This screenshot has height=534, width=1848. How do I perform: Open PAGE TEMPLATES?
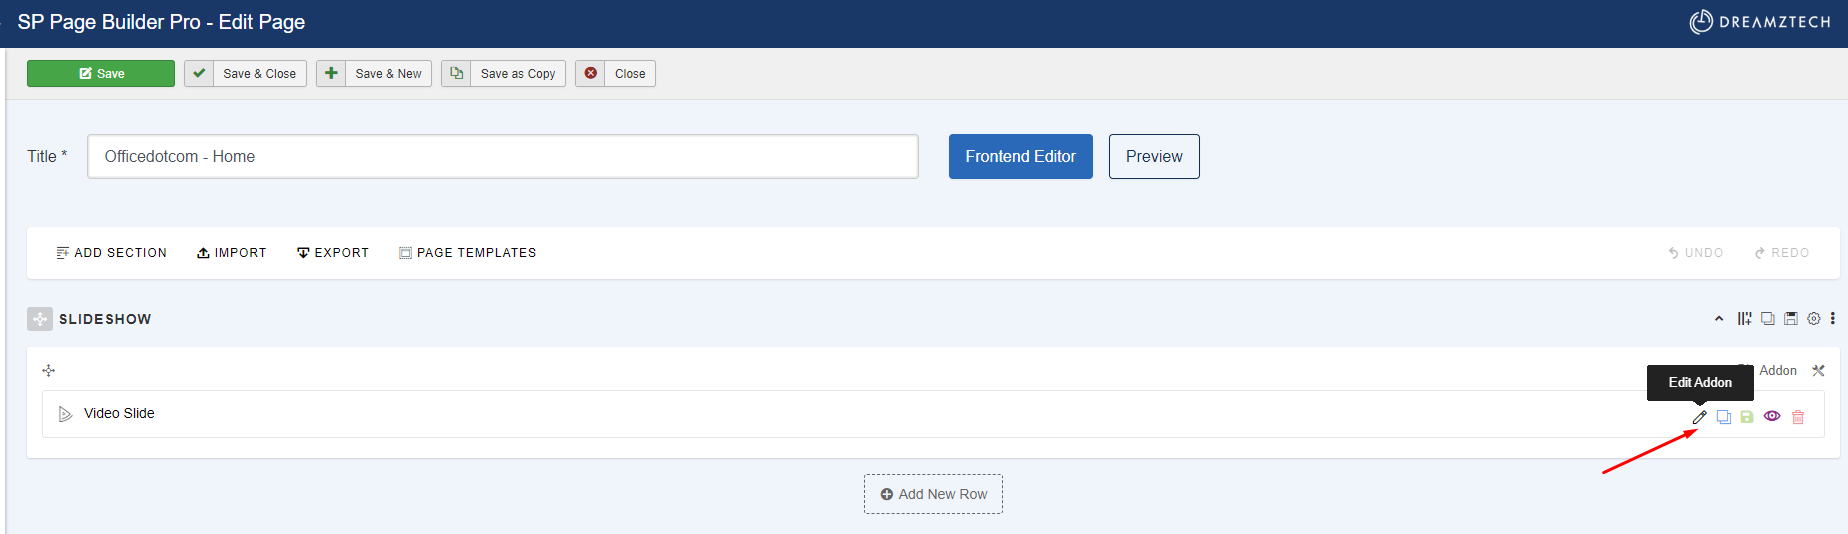tap(467, 253)
